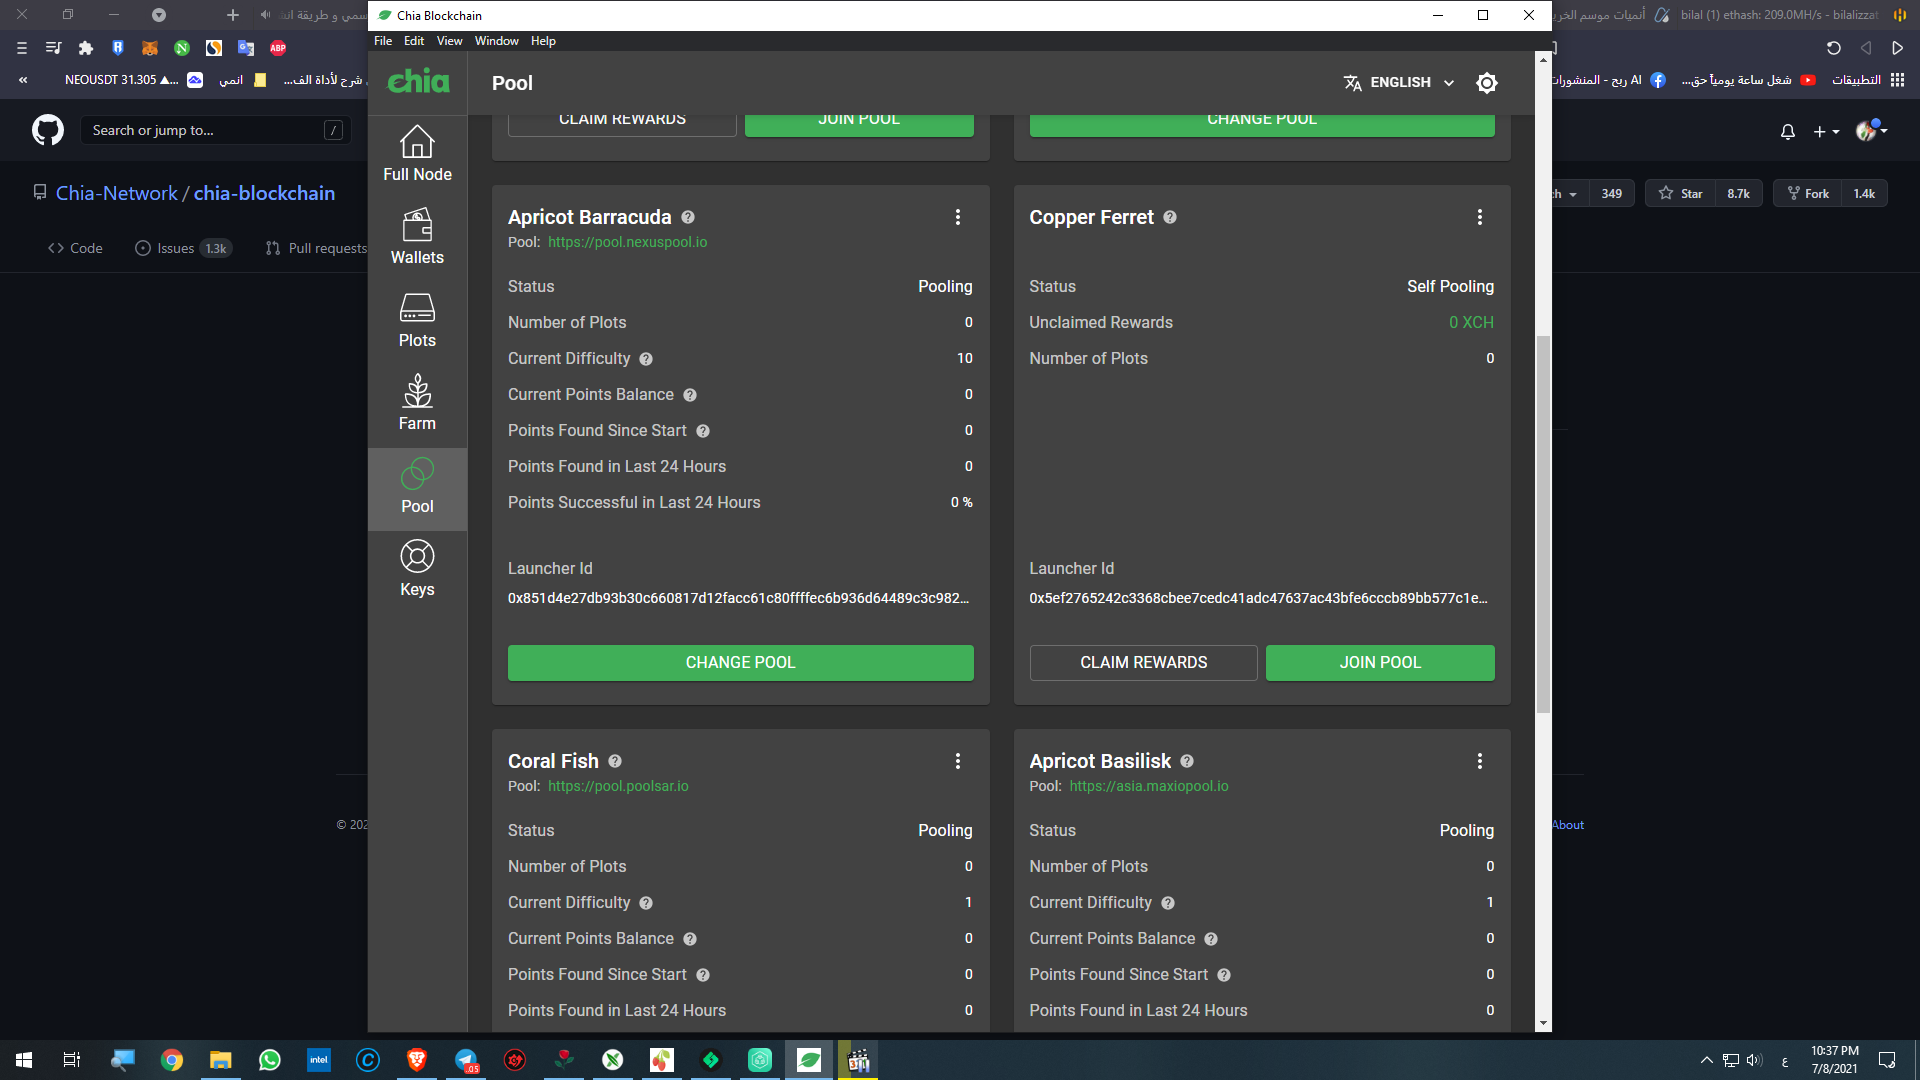Open the Full Node page in Chia sidebar

click(x=417, y=154)
